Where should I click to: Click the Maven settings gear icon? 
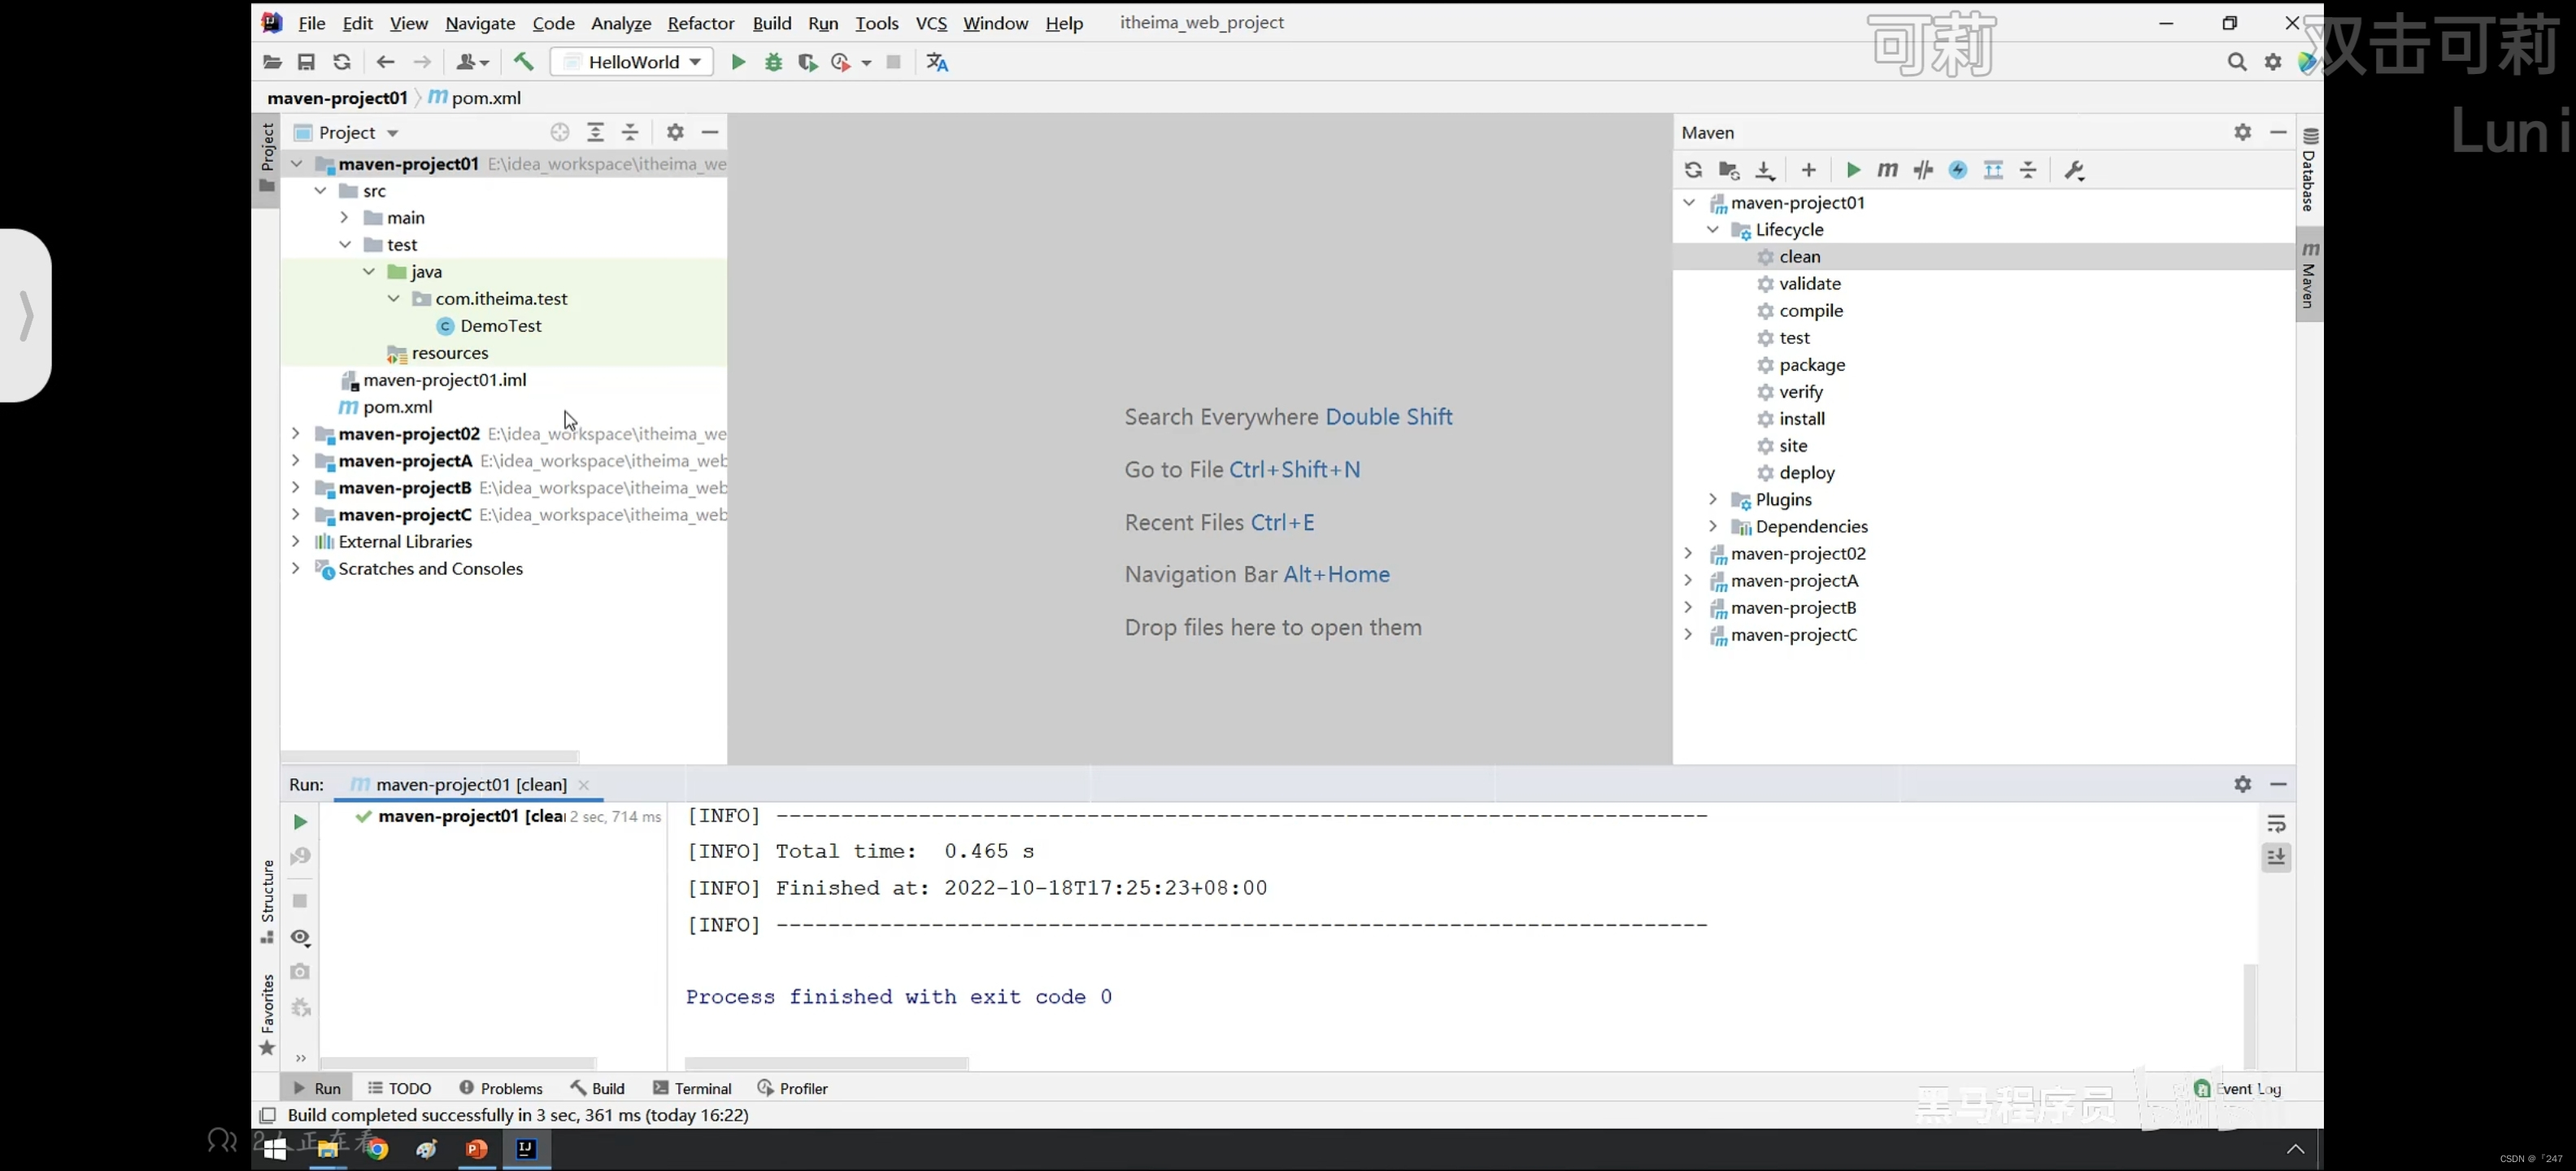(x=2243, y=132)
